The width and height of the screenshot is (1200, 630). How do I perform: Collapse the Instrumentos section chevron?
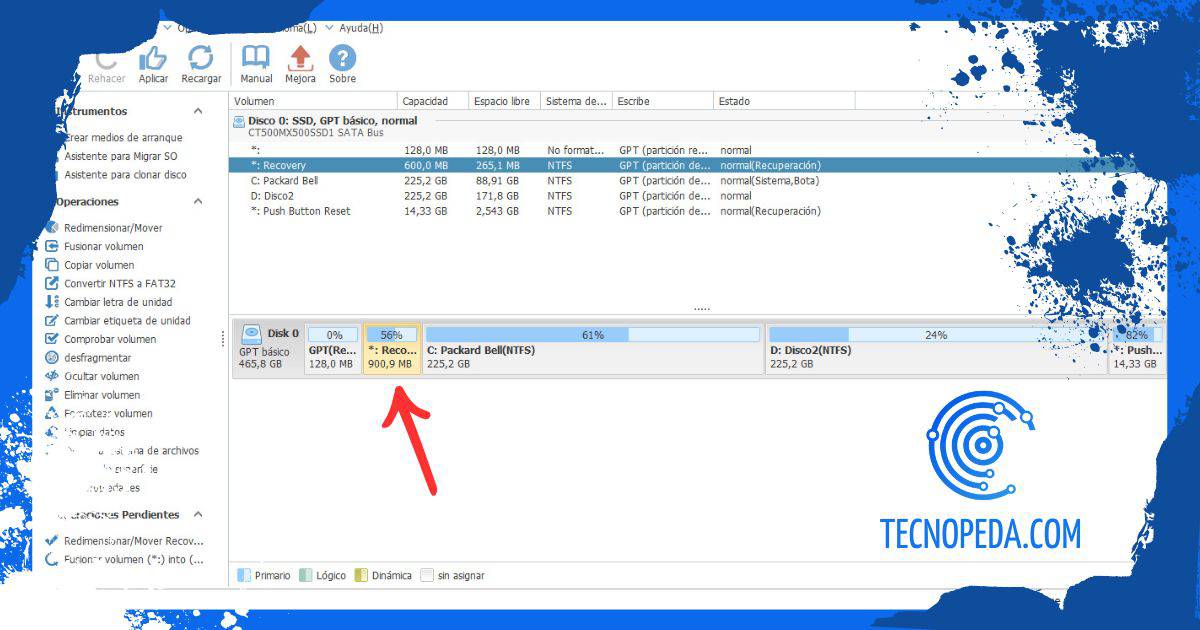coord(198,111)
